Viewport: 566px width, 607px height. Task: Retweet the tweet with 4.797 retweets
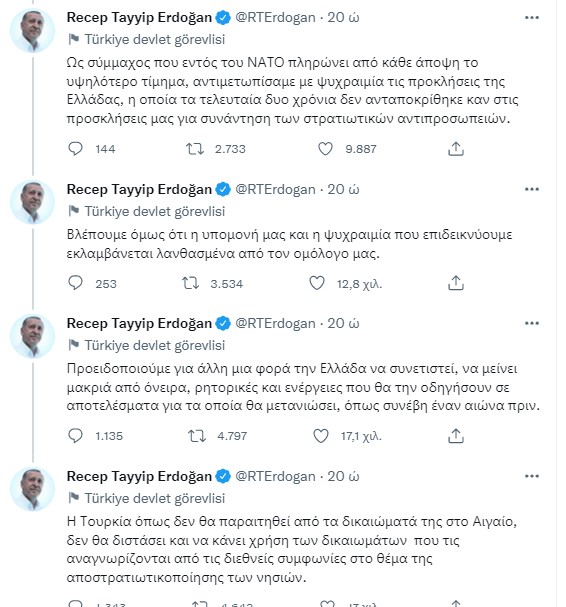tap(197, 436)
